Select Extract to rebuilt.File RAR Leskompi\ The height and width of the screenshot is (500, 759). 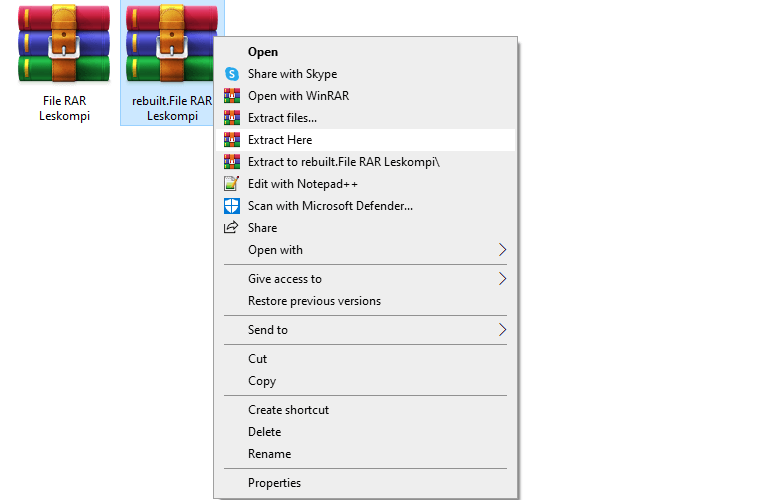tap(366, 162)
